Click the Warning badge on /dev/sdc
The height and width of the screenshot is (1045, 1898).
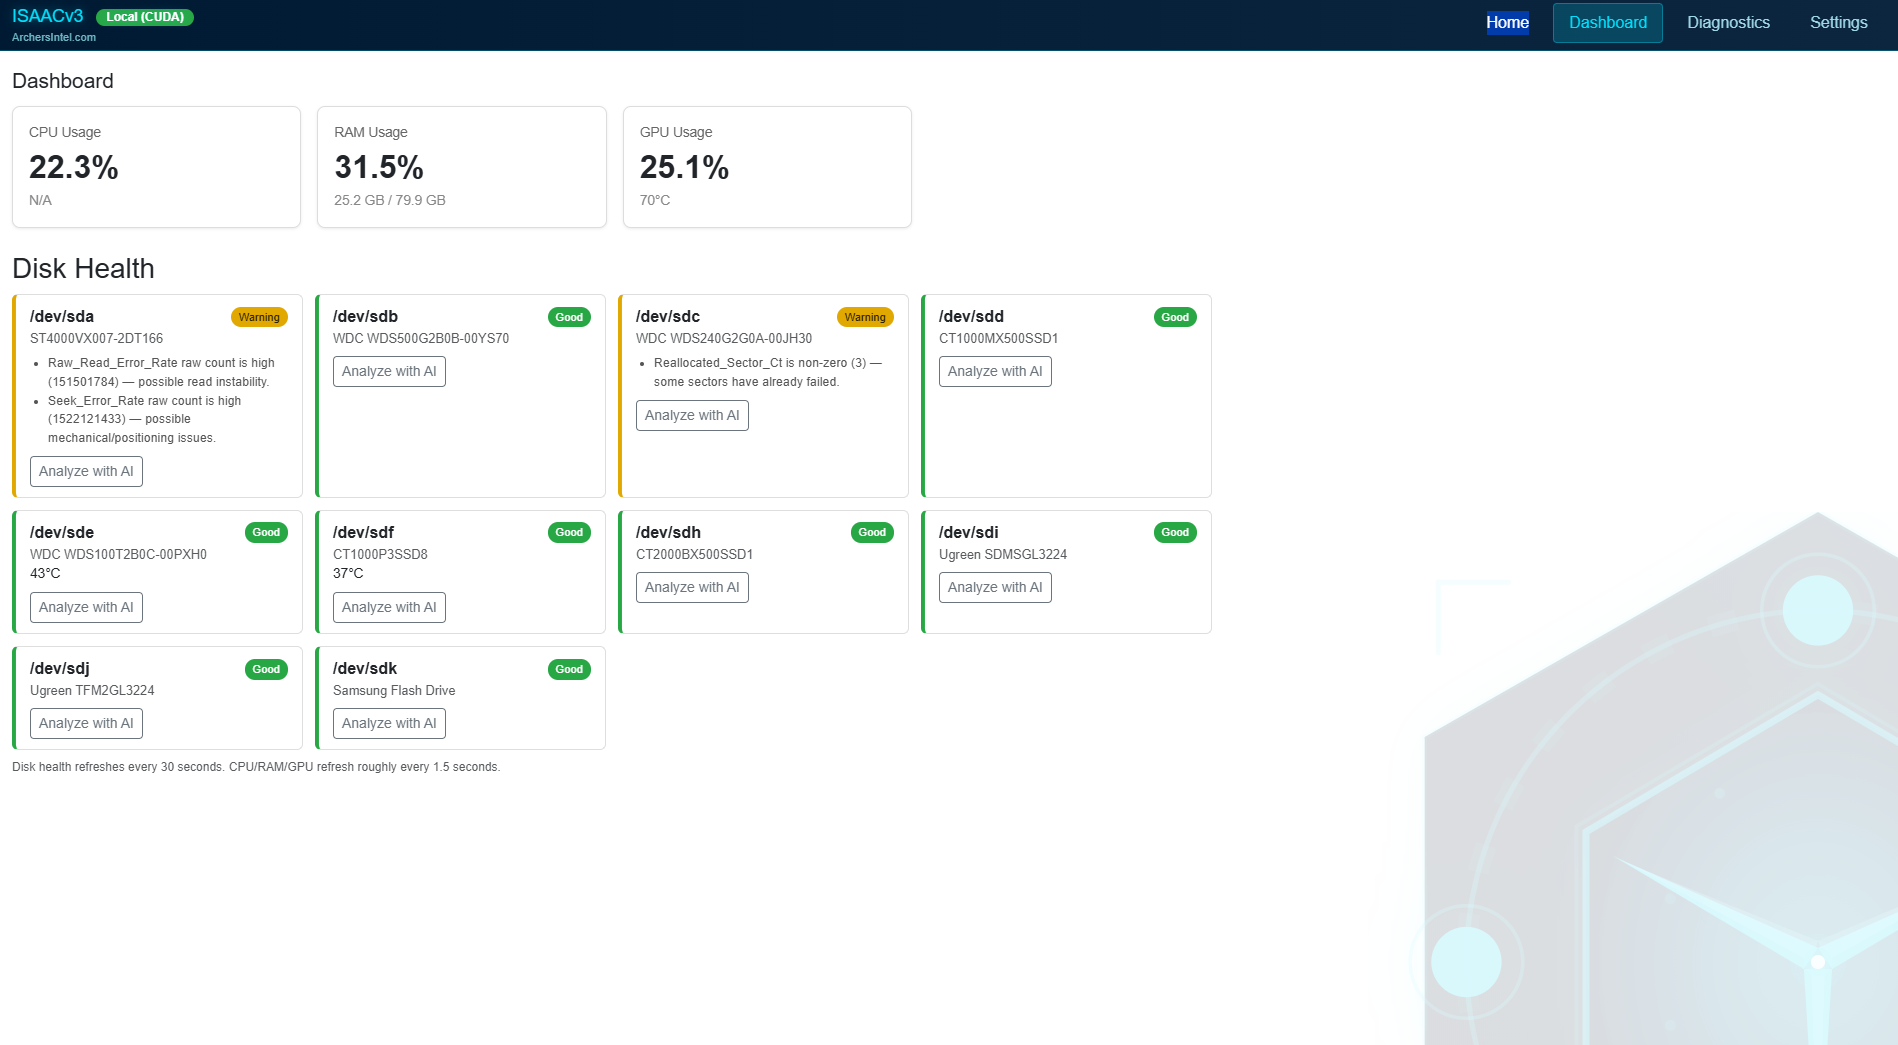[865, 317]
